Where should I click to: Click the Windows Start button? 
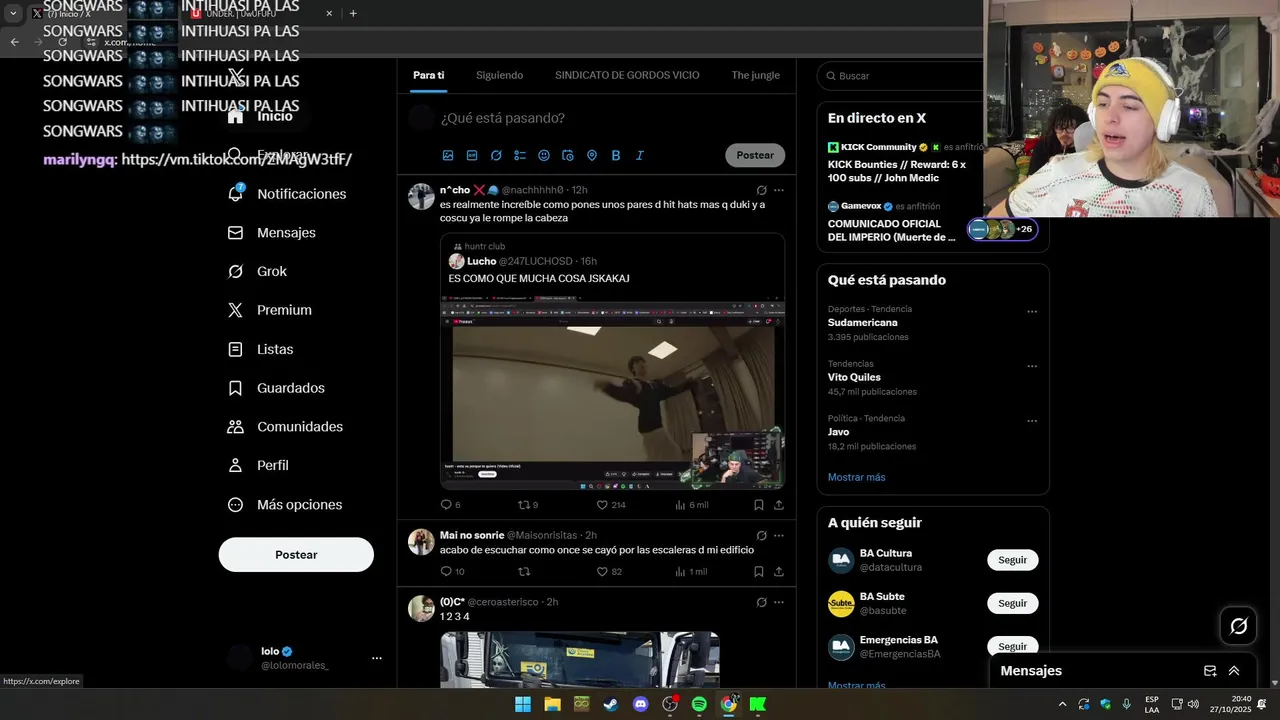523,704
